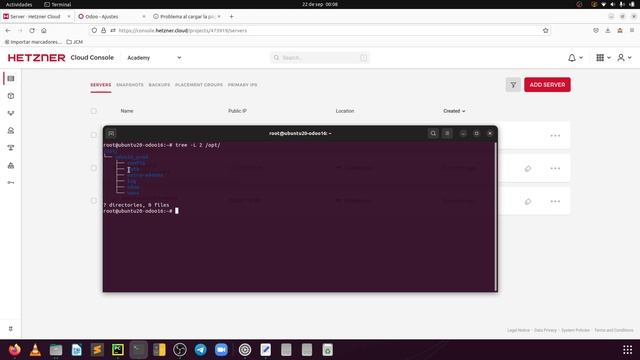640x360 pixels.
Task: Open the cube-shaped Volumes sidebar icon
Action: click(11, 96)
